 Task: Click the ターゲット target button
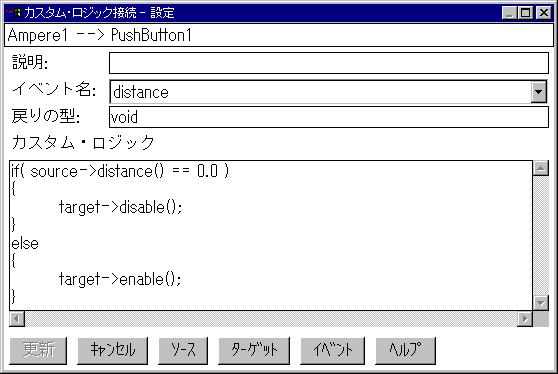(254, 351)
